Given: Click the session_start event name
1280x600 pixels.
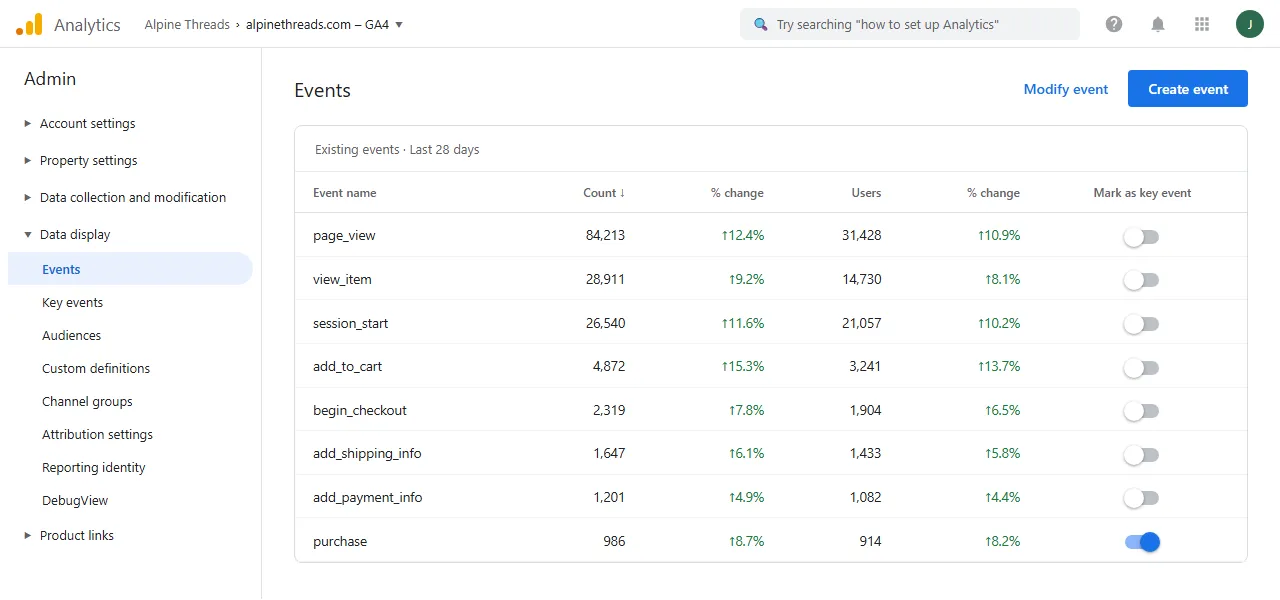Looking at the screenshot, I should (350, 323).
